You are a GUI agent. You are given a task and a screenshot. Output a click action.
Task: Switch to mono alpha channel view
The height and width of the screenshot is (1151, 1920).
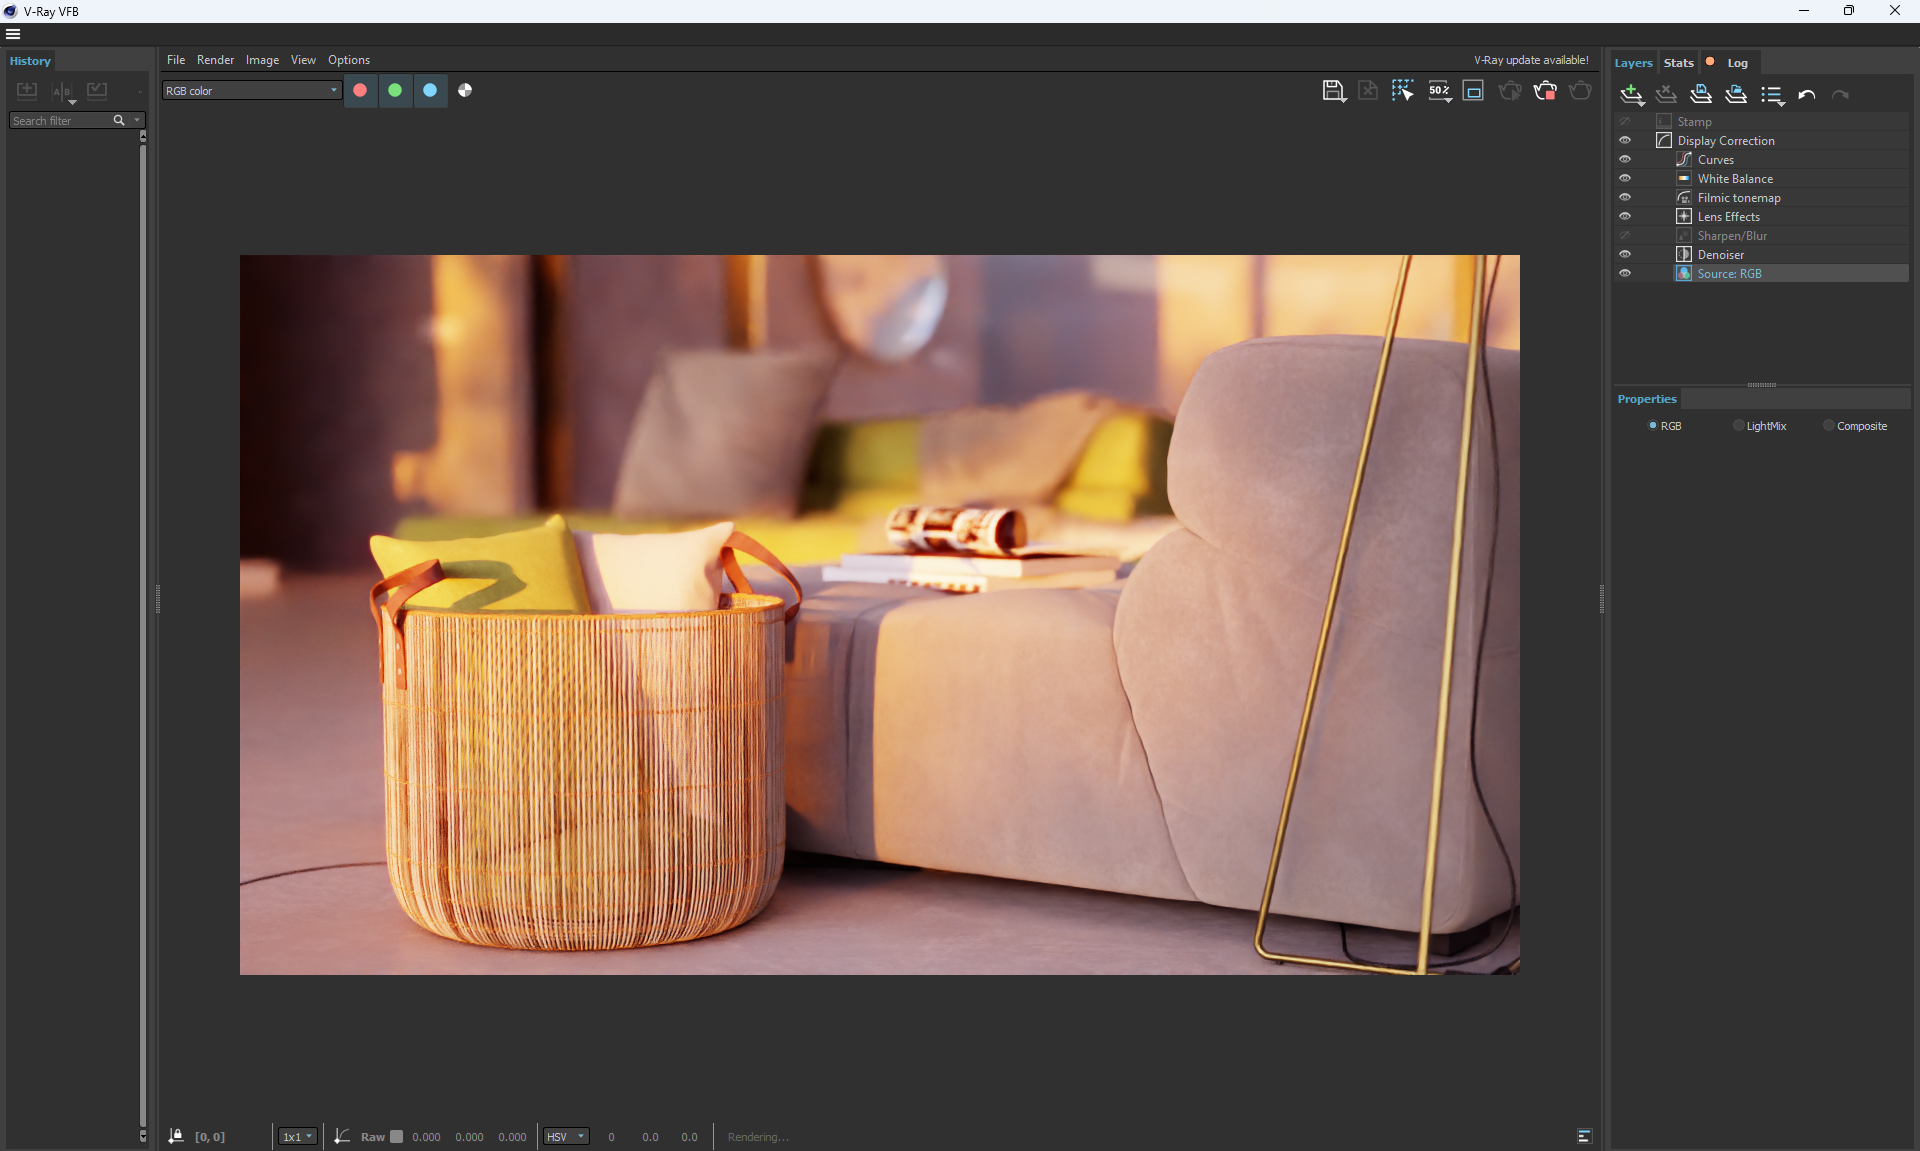(x=465, y=90)
